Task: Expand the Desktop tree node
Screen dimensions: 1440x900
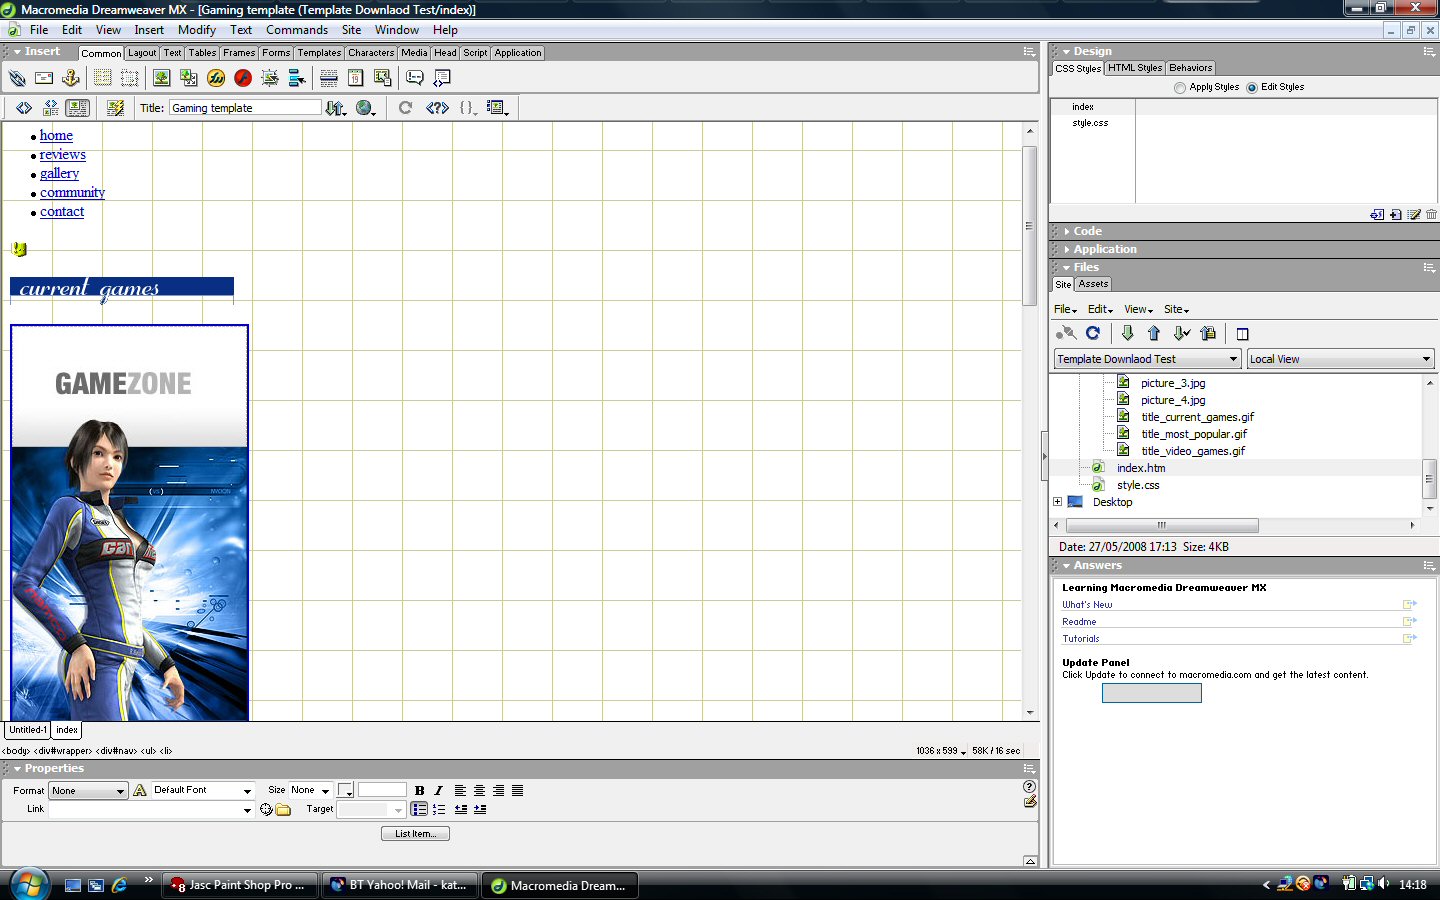Action: tap(1057, 502)
